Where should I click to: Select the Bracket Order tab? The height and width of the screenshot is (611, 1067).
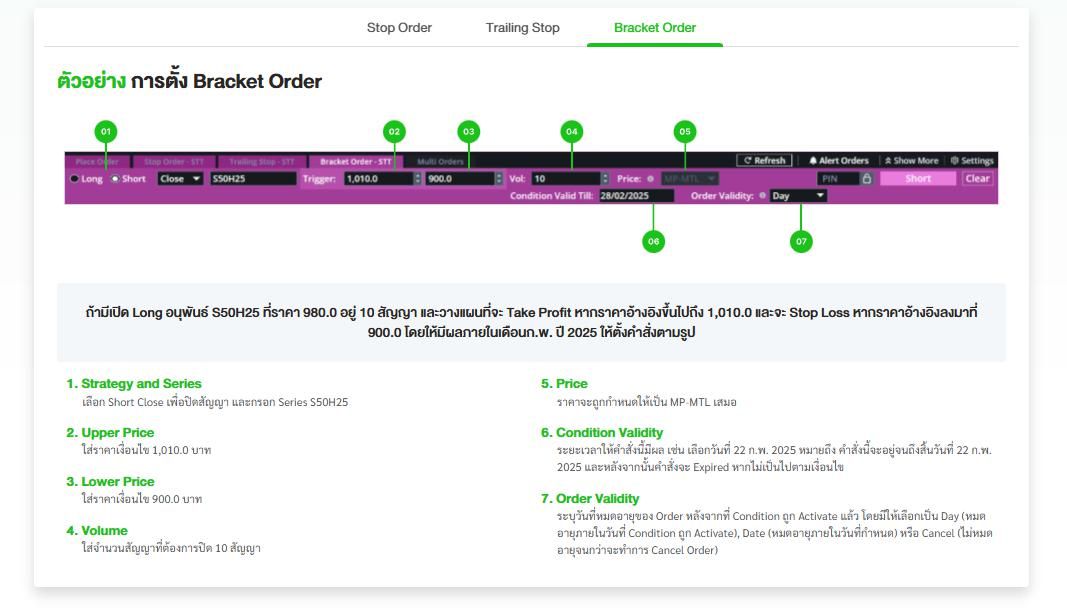pos(655,28)
